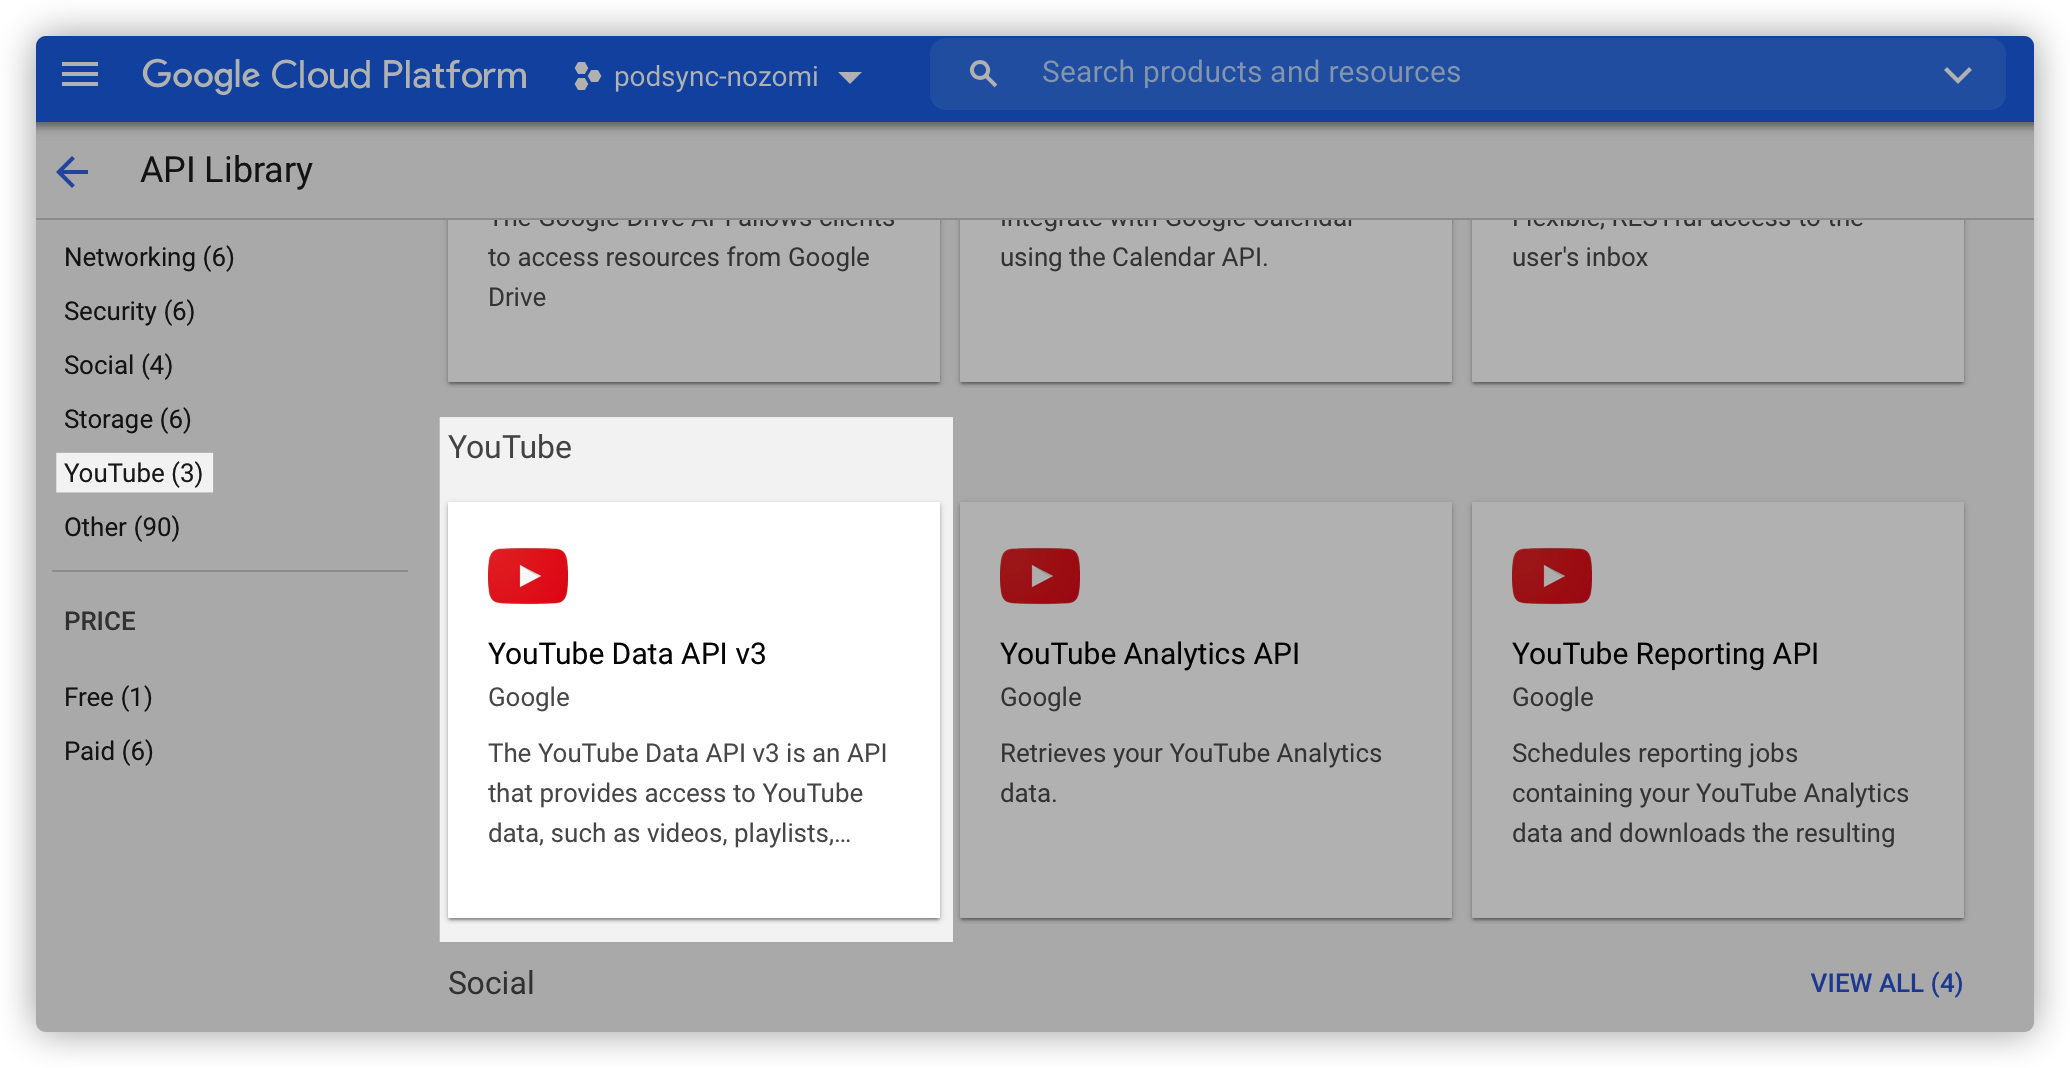
Task: Select the Social (4) category filter
Action: pyautogui.click(x=118, y=365)
